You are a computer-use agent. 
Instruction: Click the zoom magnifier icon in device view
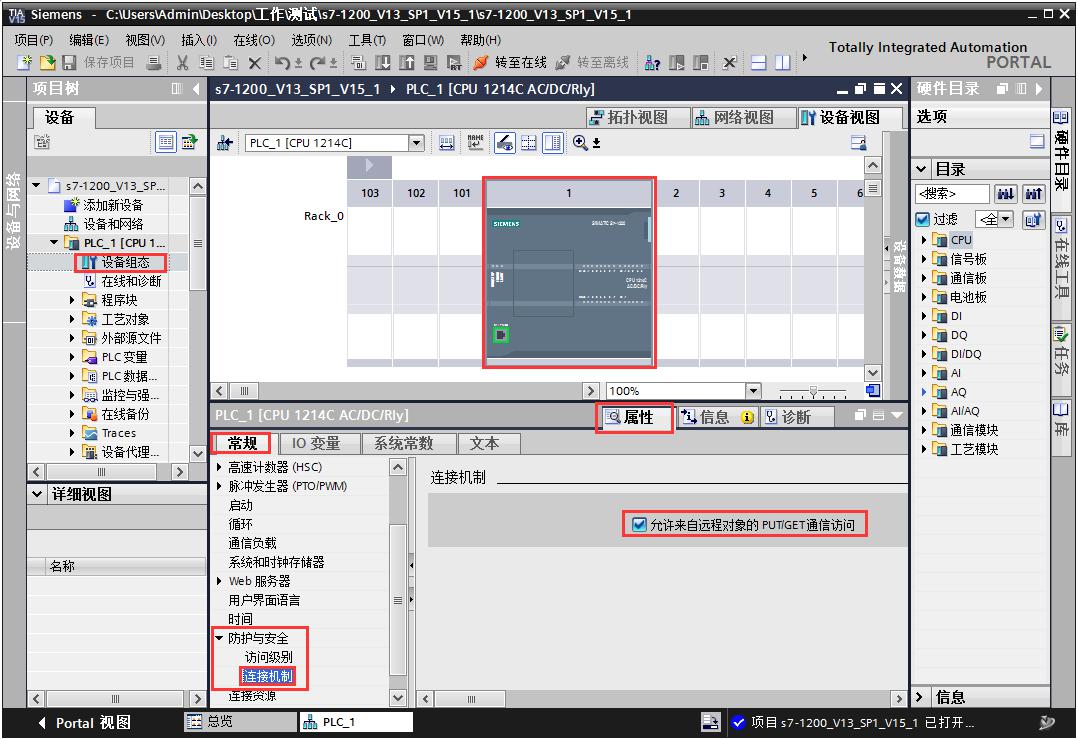pyautogui.click(x=580, y=143)
